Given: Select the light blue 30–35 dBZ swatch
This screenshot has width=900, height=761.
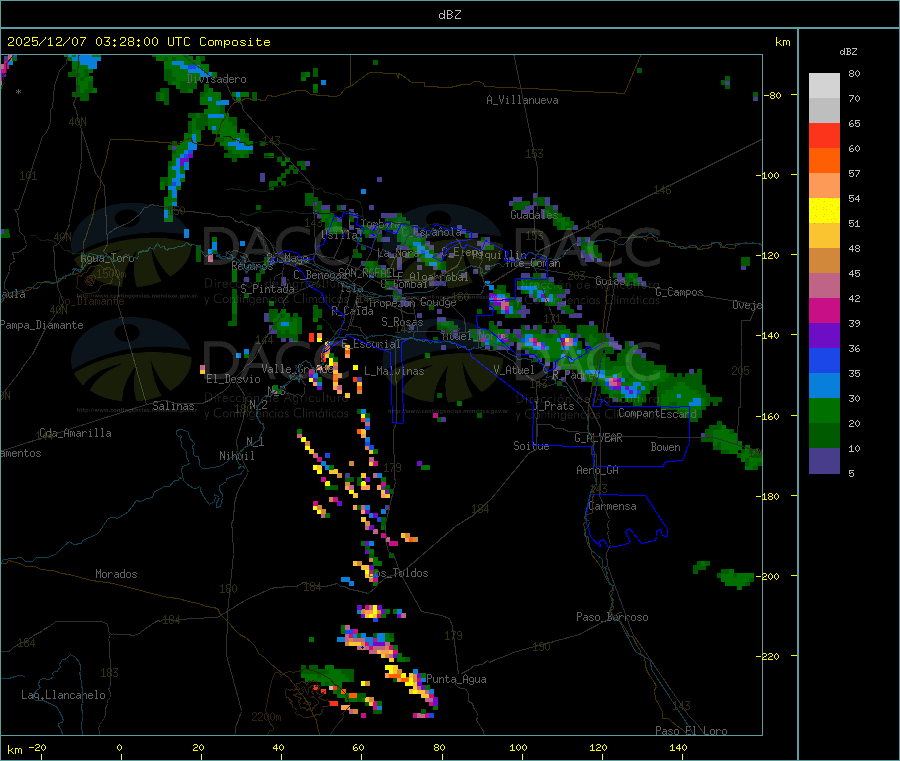Looking at the screenshot, I should click(824, 386).
